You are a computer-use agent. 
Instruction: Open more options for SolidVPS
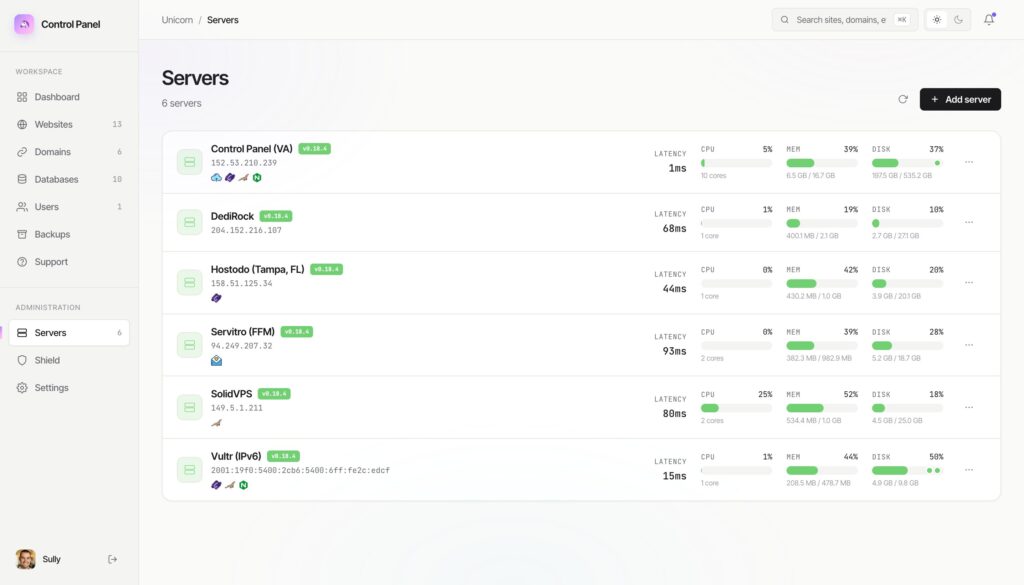click(x=969, y=407)
